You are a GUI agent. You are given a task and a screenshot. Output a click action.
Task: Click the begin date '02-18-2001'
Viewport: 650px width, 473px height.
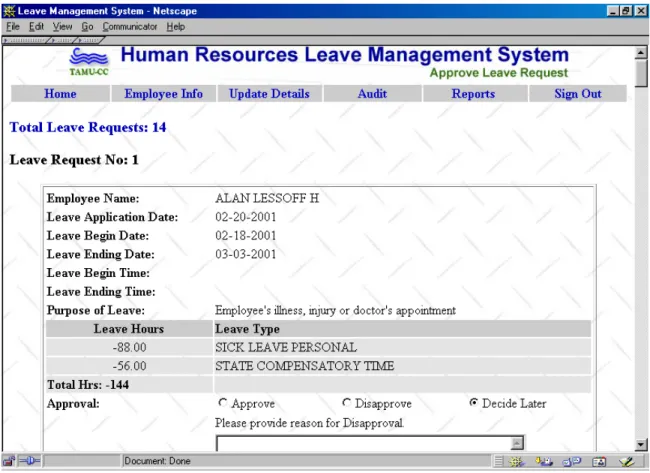(245, 236)
